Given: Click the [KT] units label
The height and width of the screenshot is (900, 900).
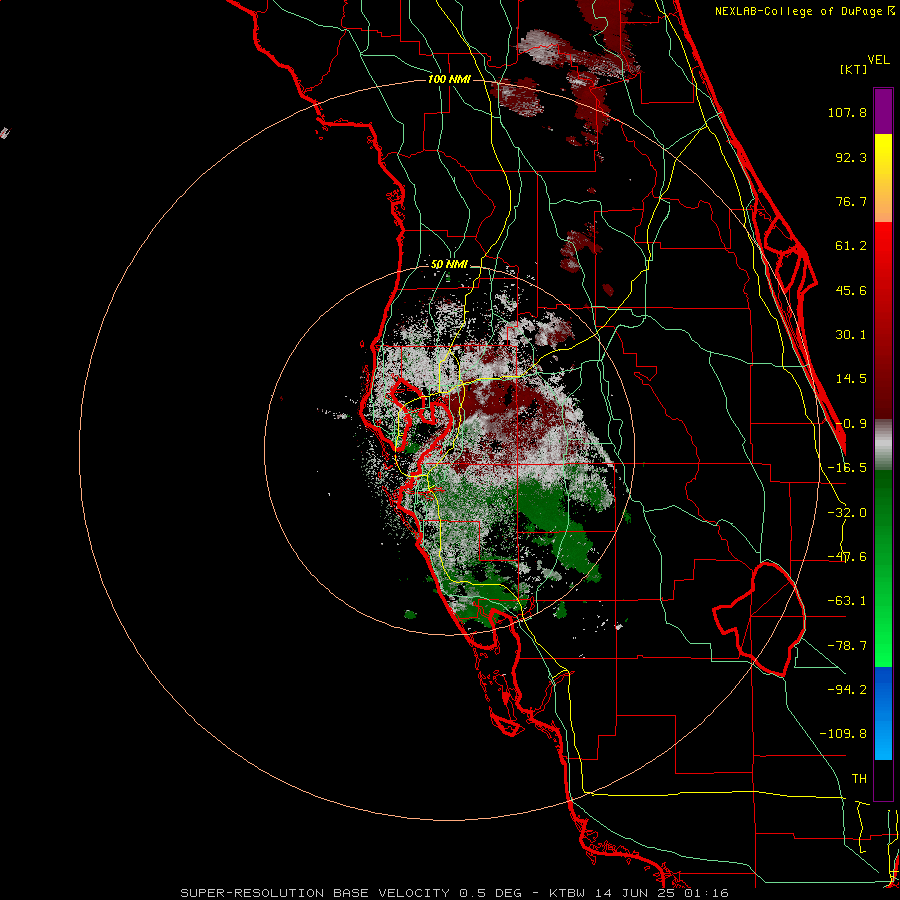Looking at the screenshot, I should [x=853, y=69].
